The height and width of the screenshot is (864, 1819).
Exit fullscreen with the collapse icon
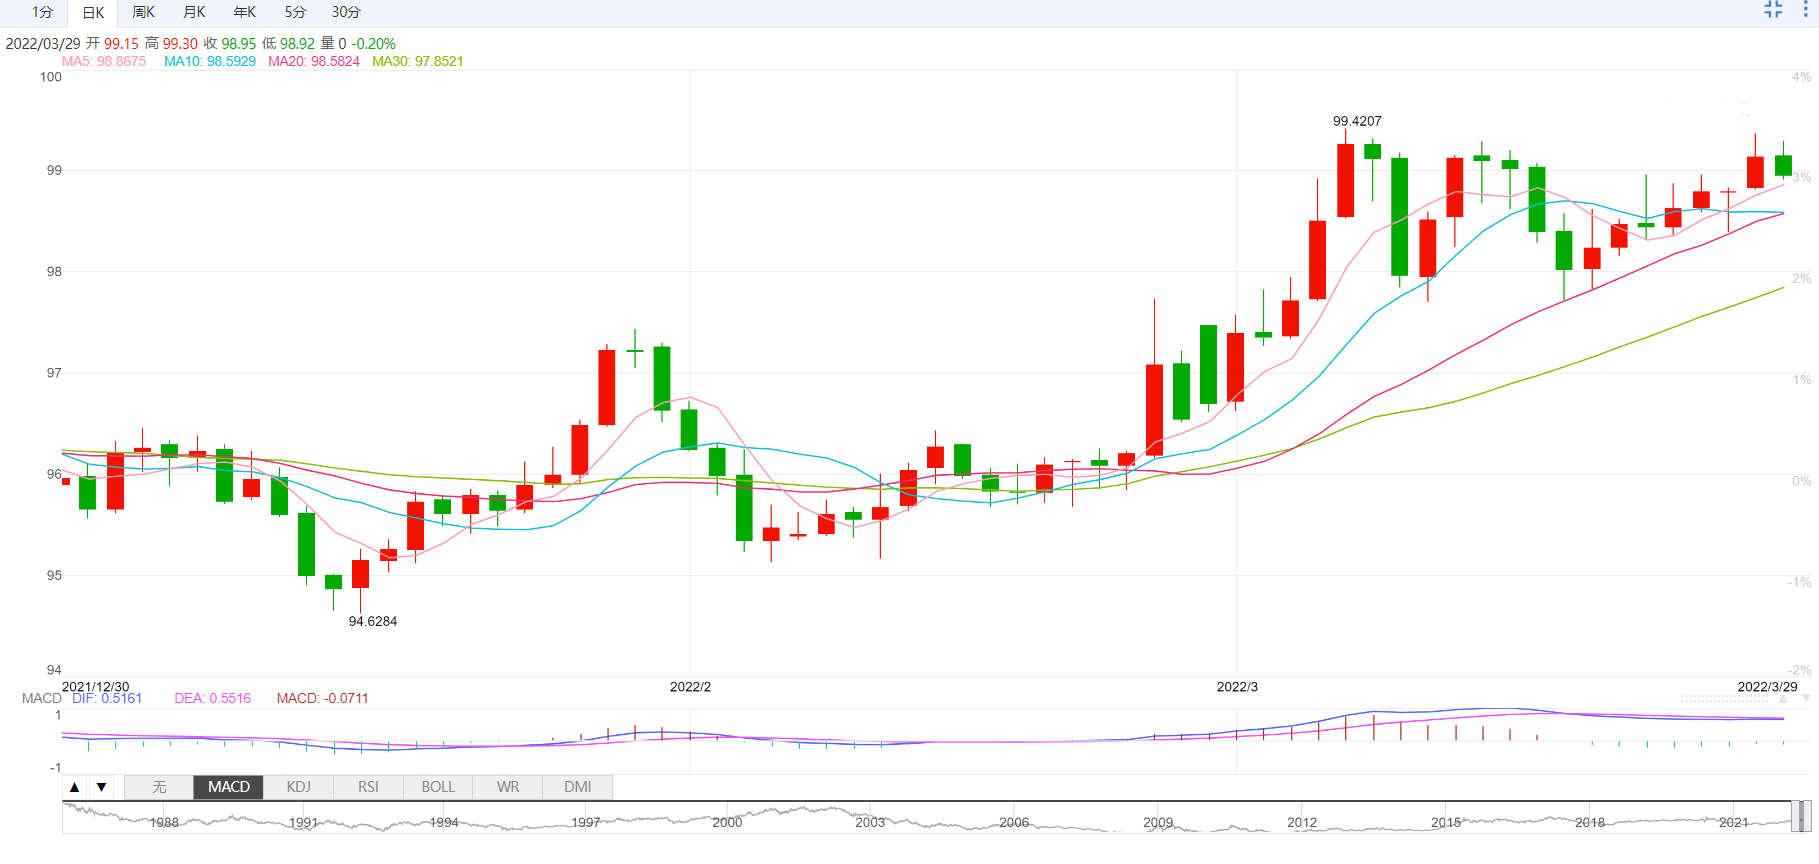click(1773, 10)
